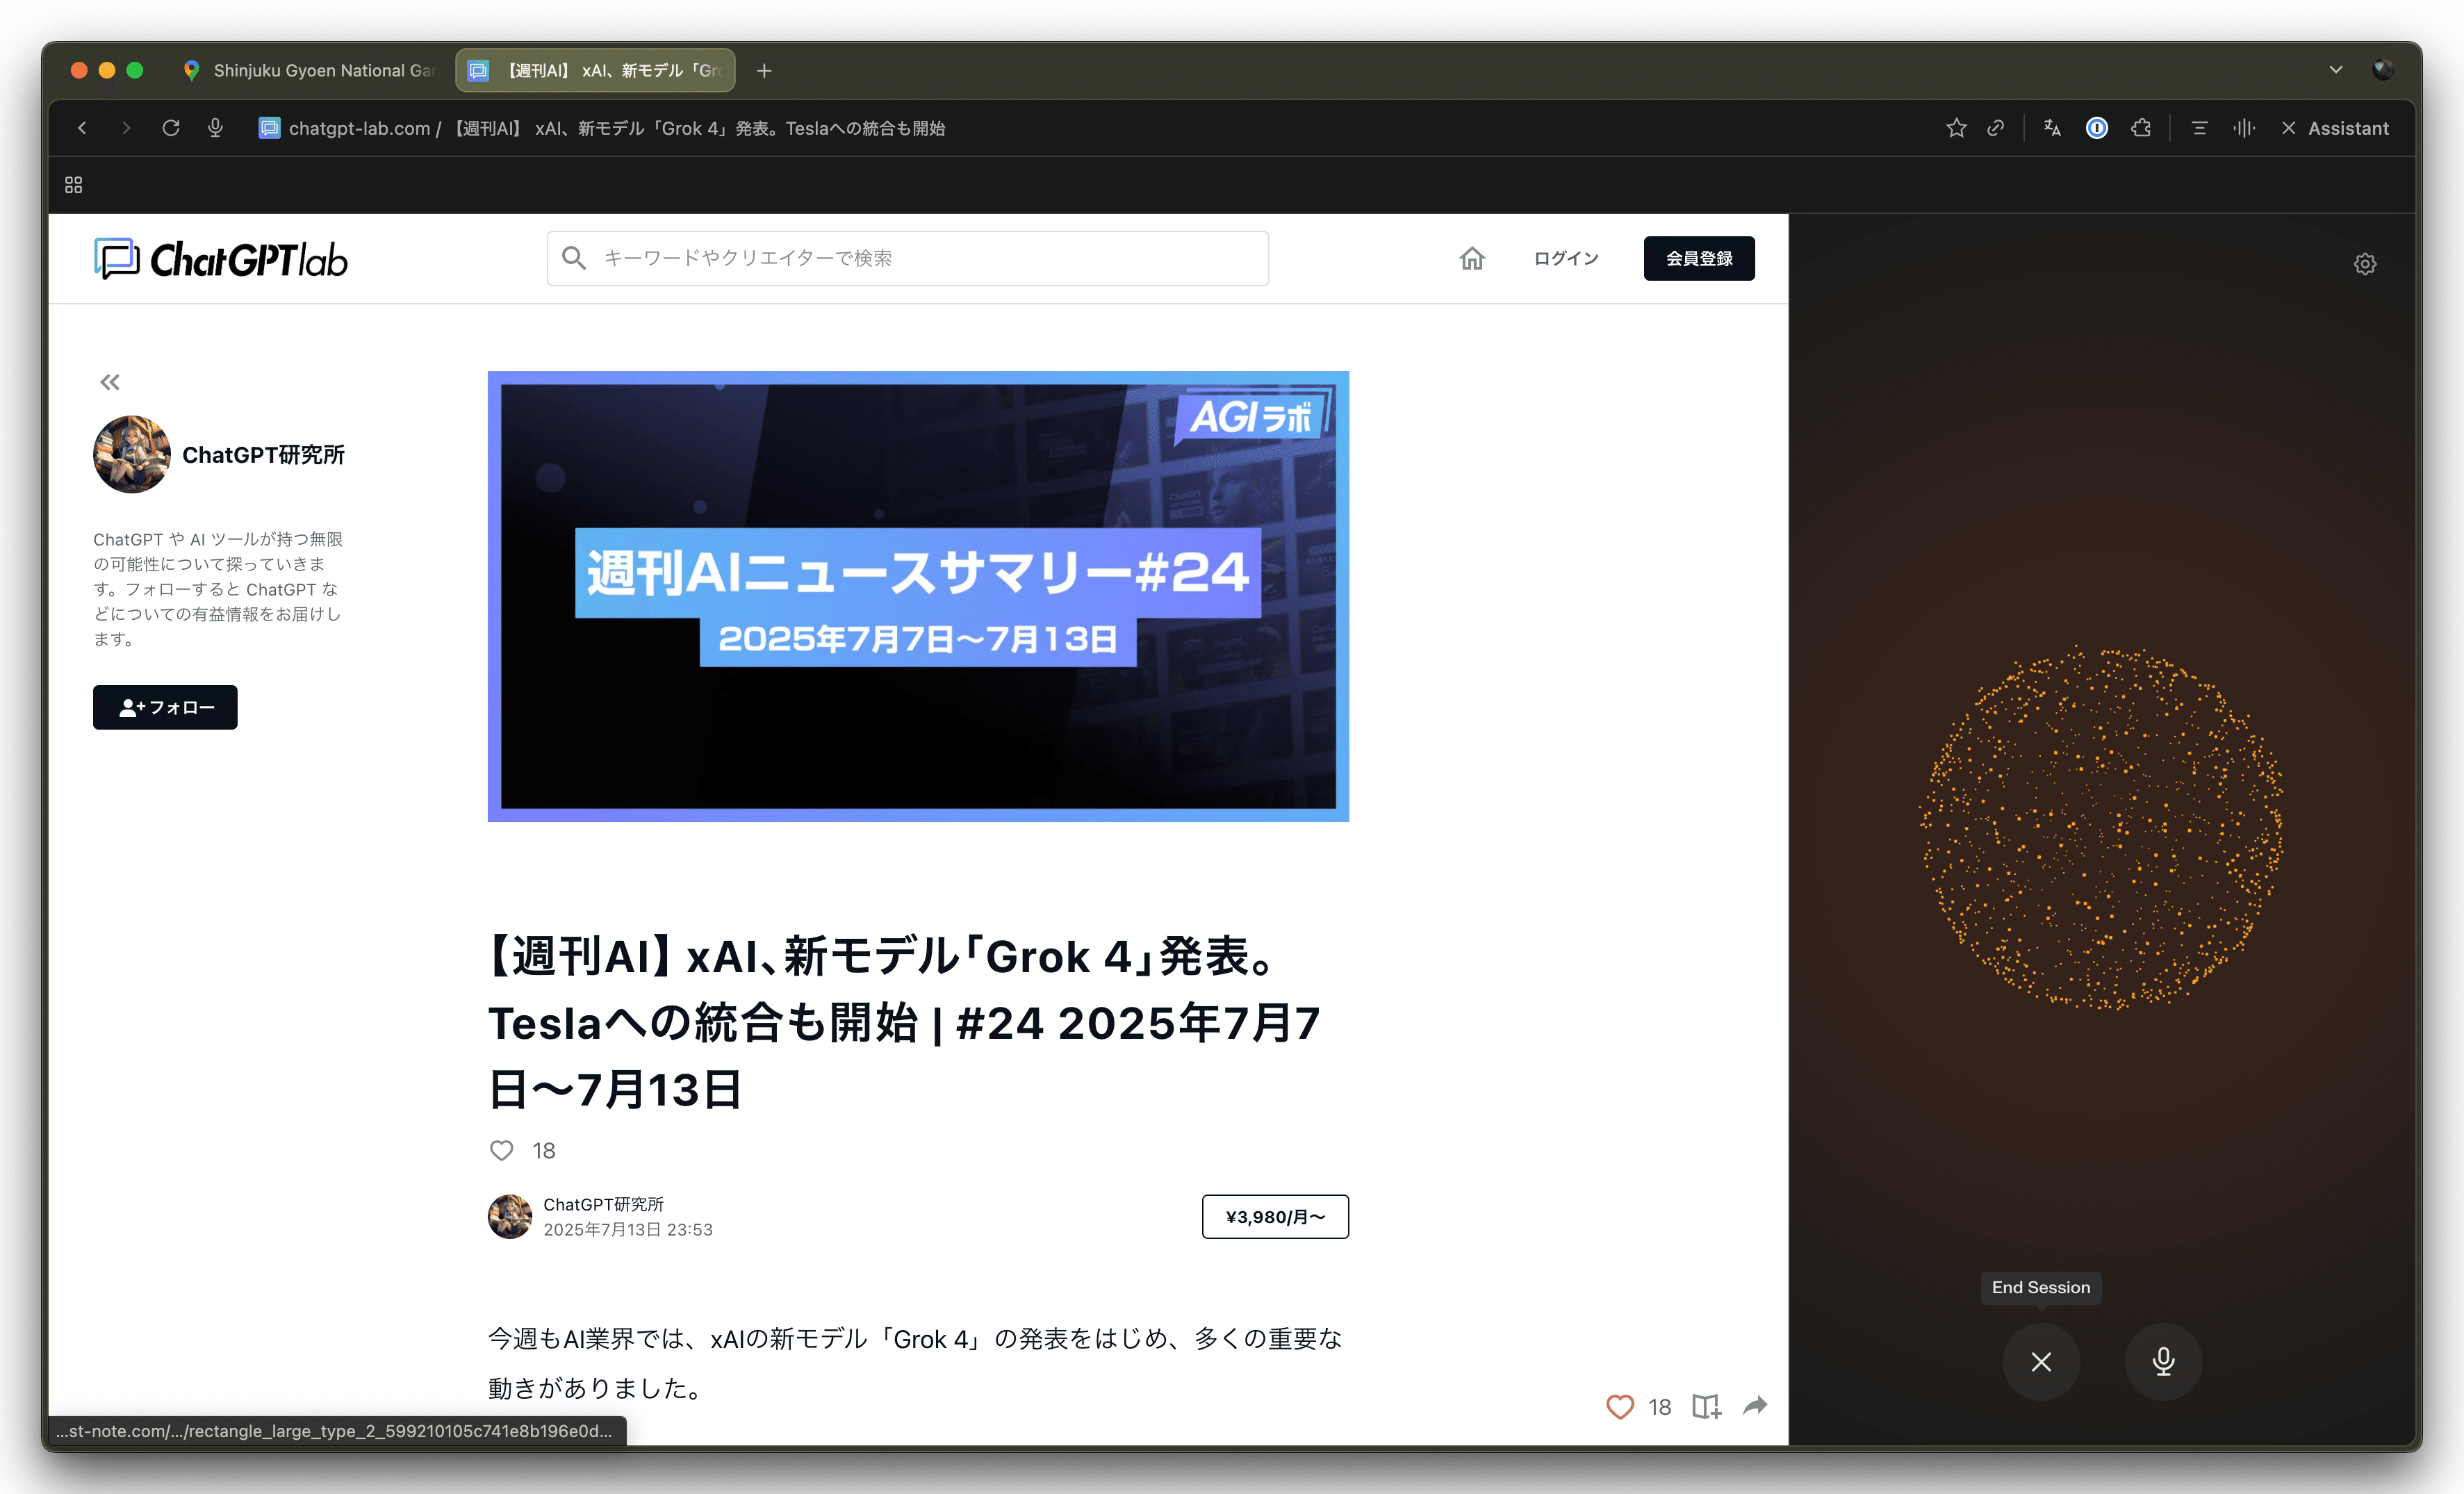The image size is (2464, 1494).
Task: Expand the tab list dropdown chevron
Action: pos(2336,70)
